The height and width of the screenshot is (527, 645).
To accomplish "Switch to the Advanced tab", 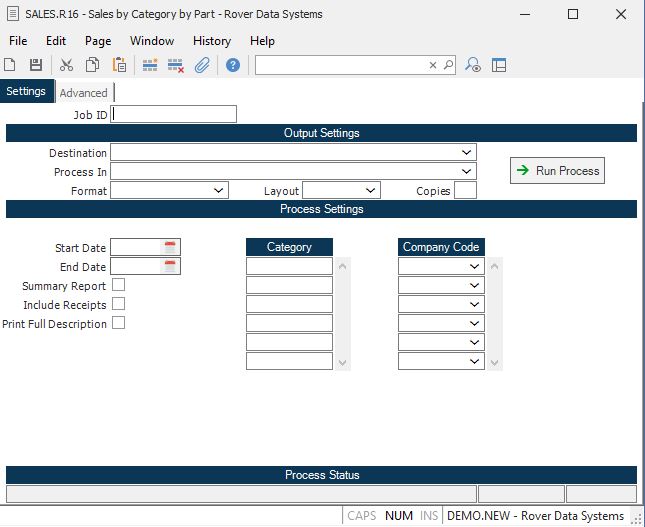I will [x=83, y=93].
